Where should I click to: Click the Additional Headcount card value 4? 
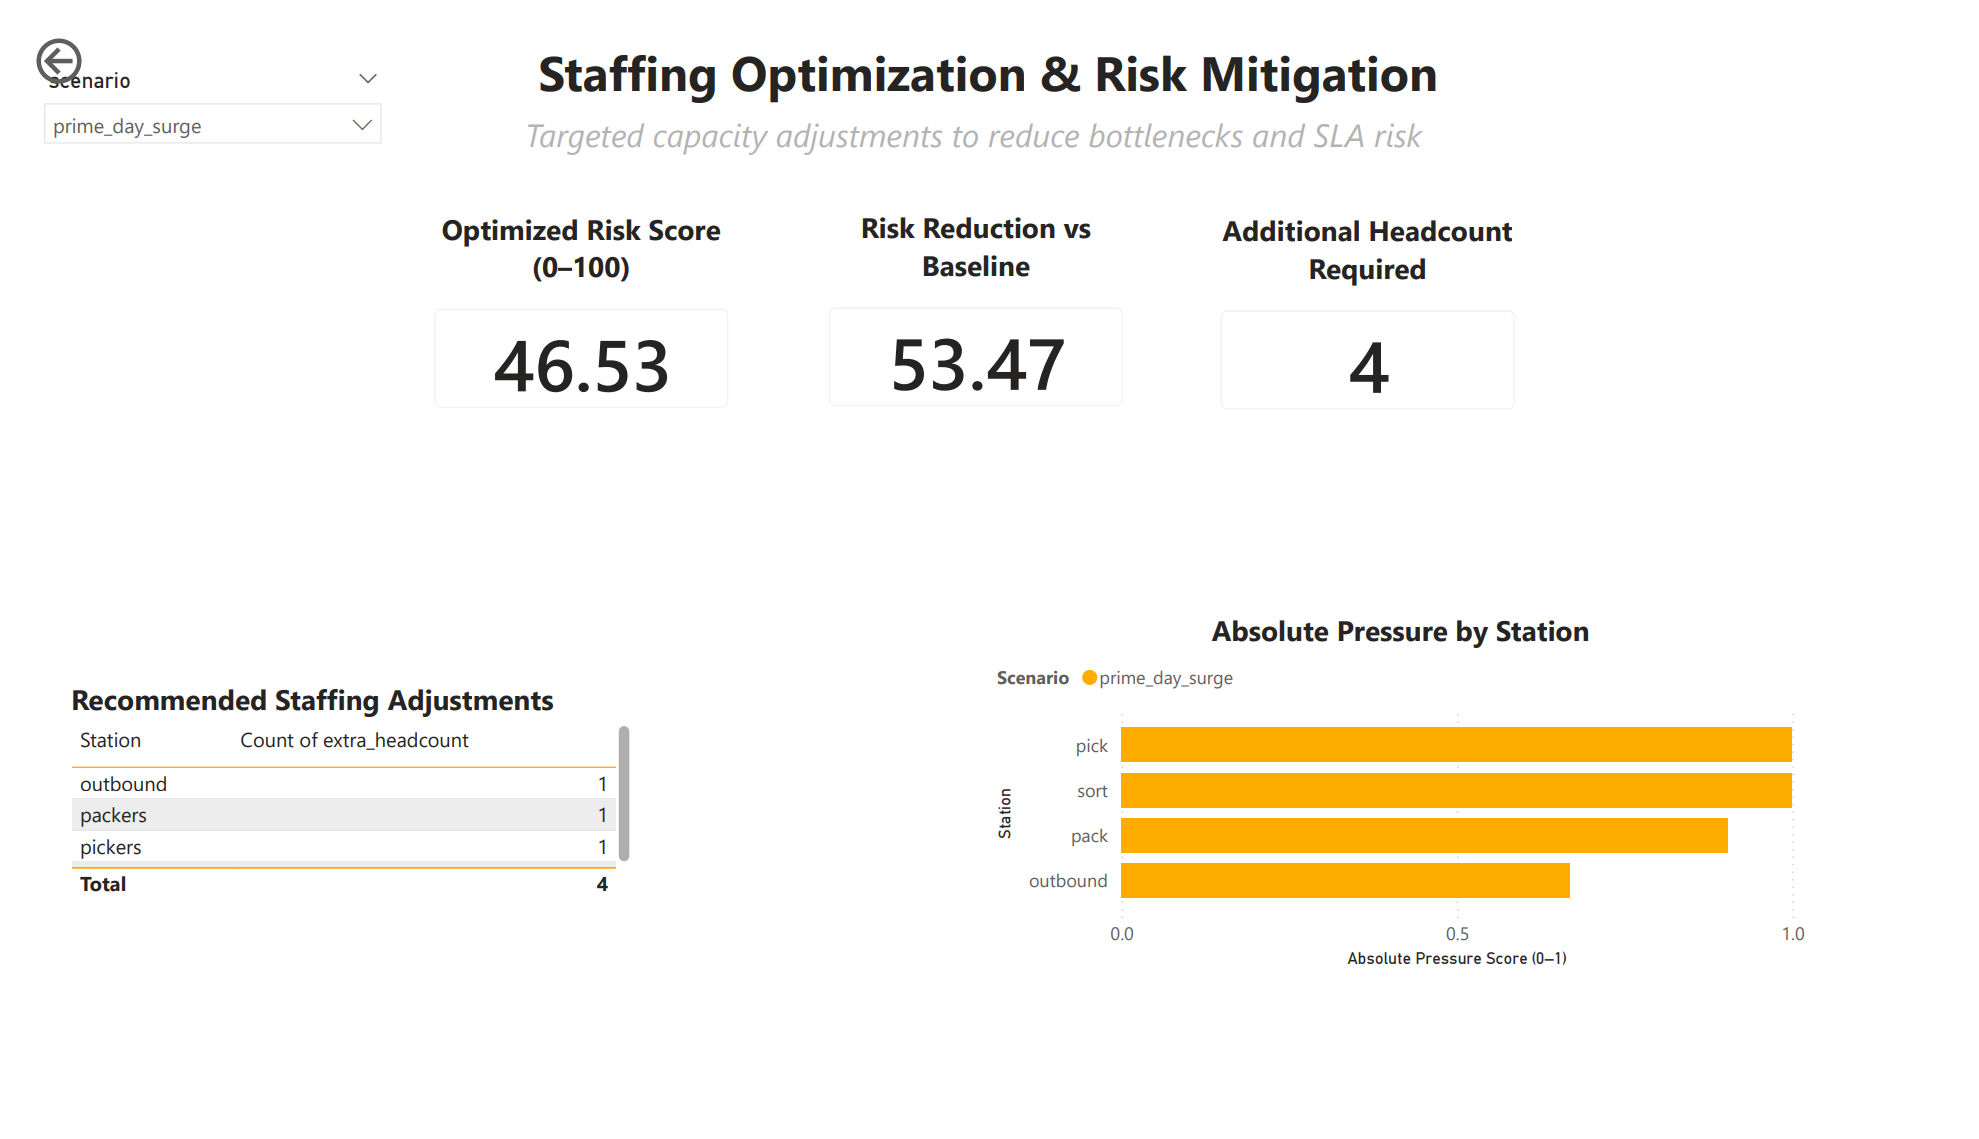click(1367, 367)
